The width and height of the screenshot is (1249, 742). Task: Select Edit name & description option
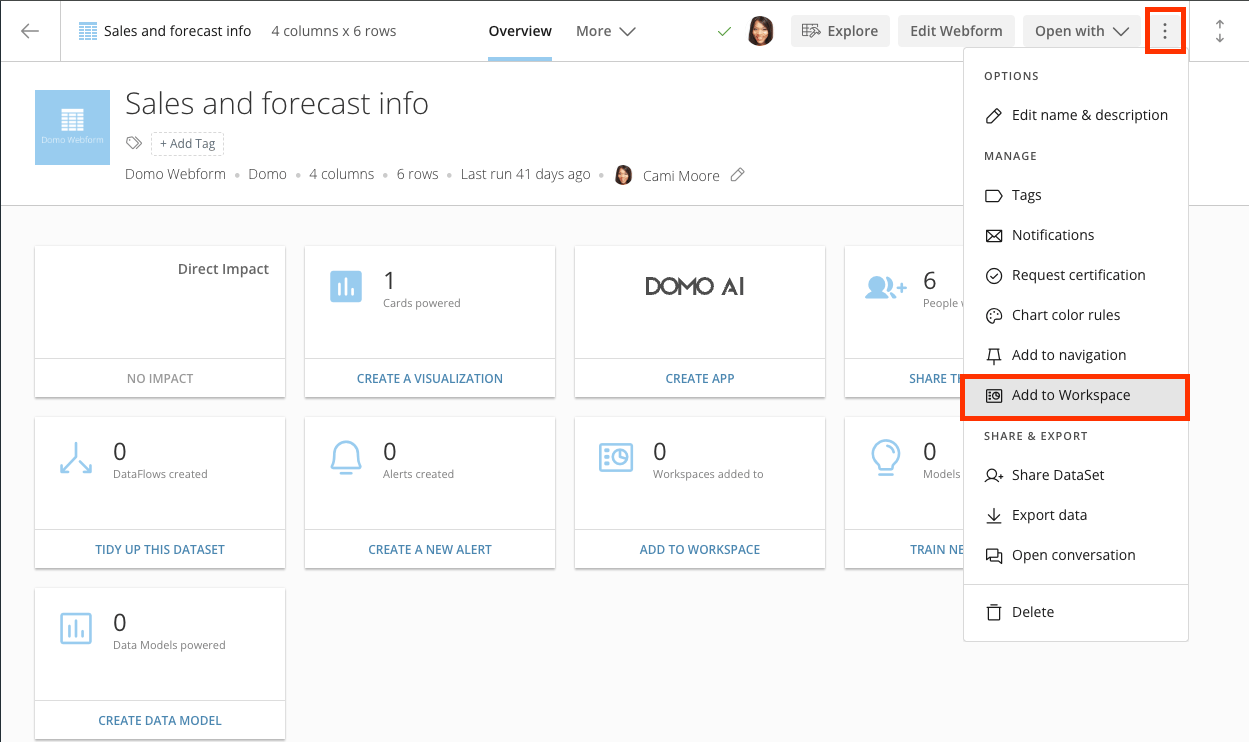pos(1076,115)
